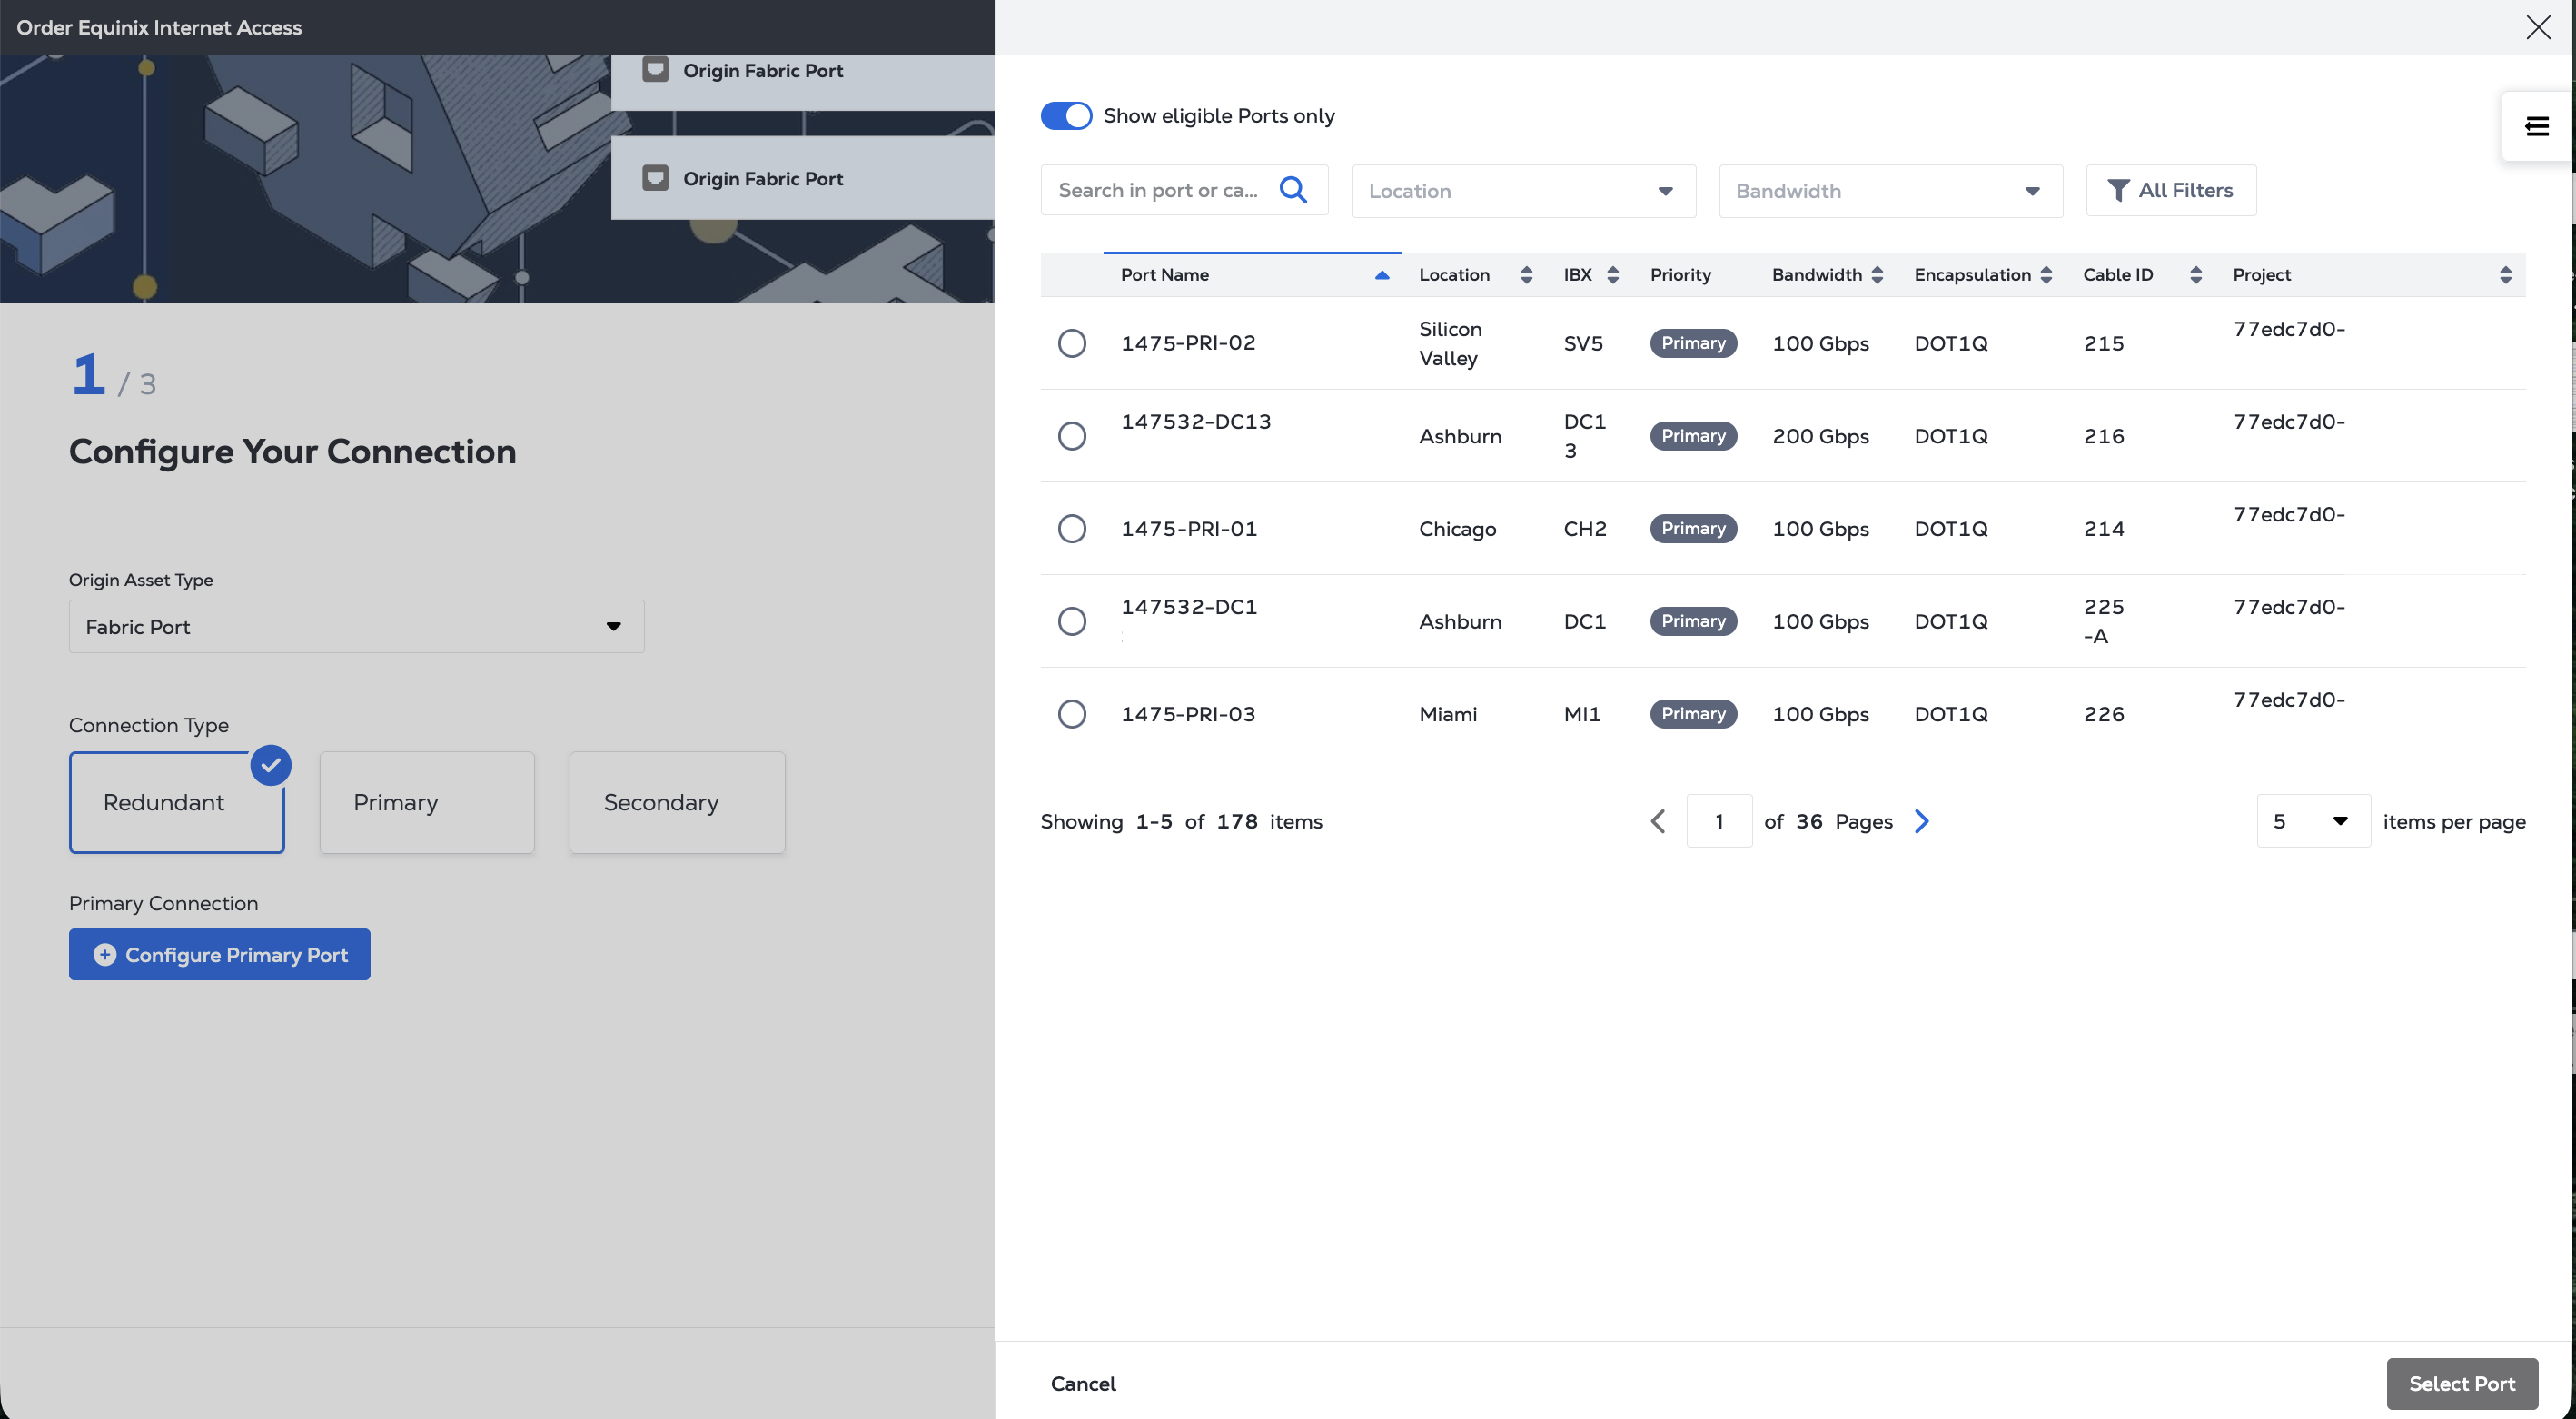2576x1419 pixels.
Task: Go to previous page arrow
Action: click(1657, 821)
